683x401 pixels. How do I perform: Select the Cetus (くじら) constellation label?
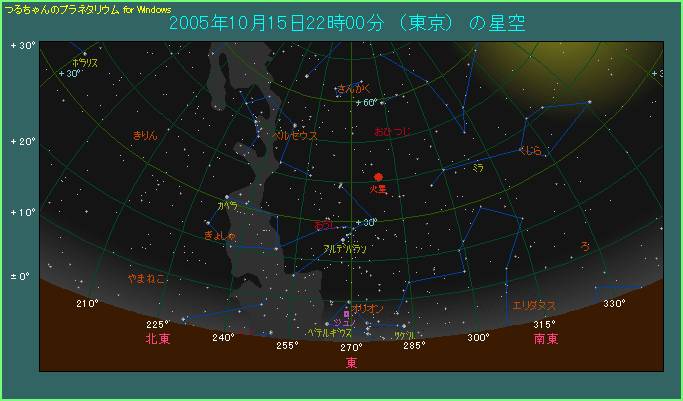click(530, 150)
